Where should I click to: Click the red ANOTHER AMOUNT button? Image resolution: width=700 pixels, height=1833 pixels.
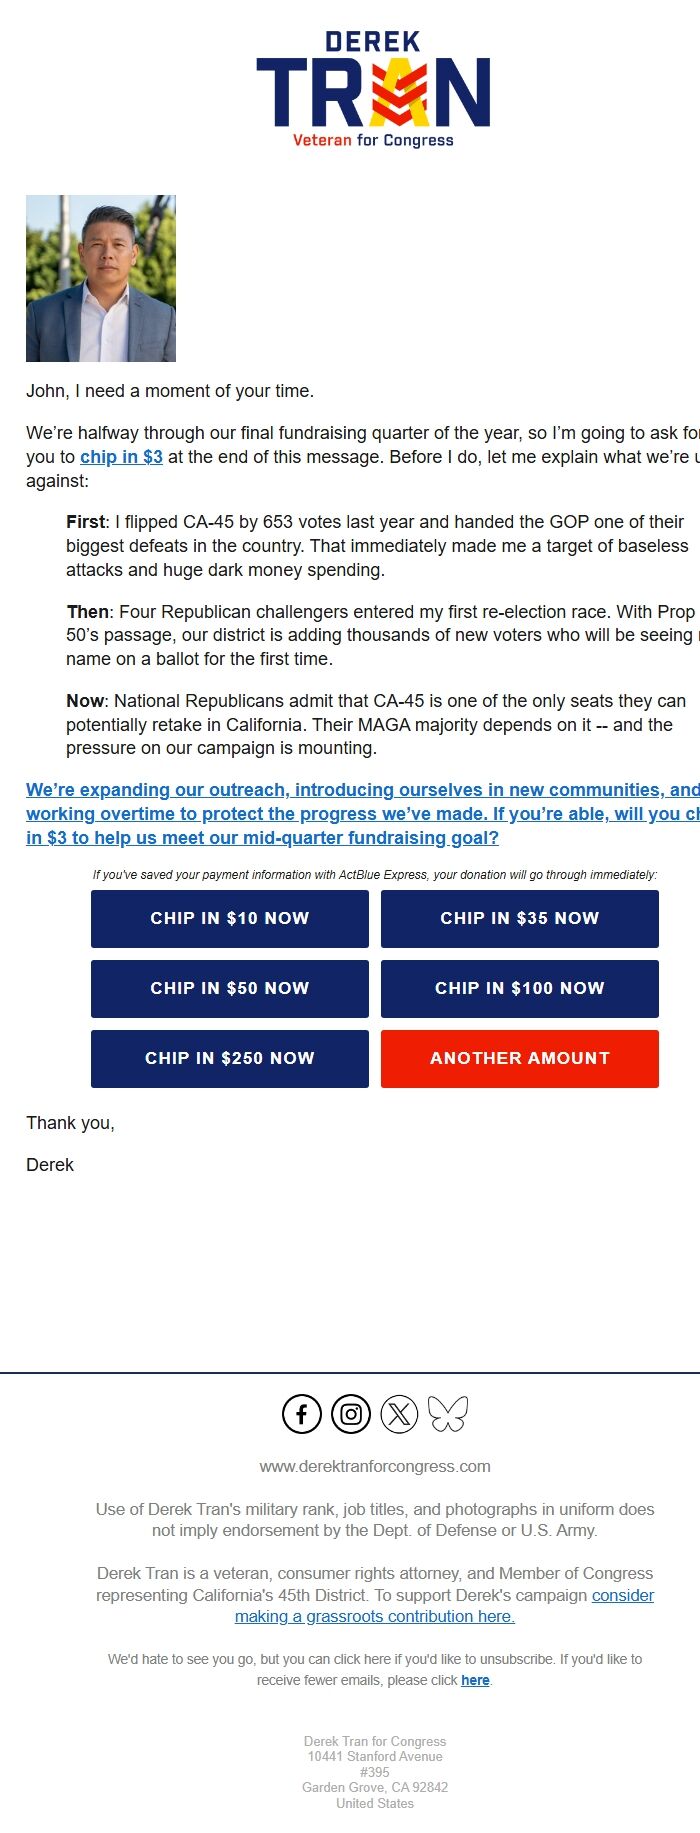519,1058
